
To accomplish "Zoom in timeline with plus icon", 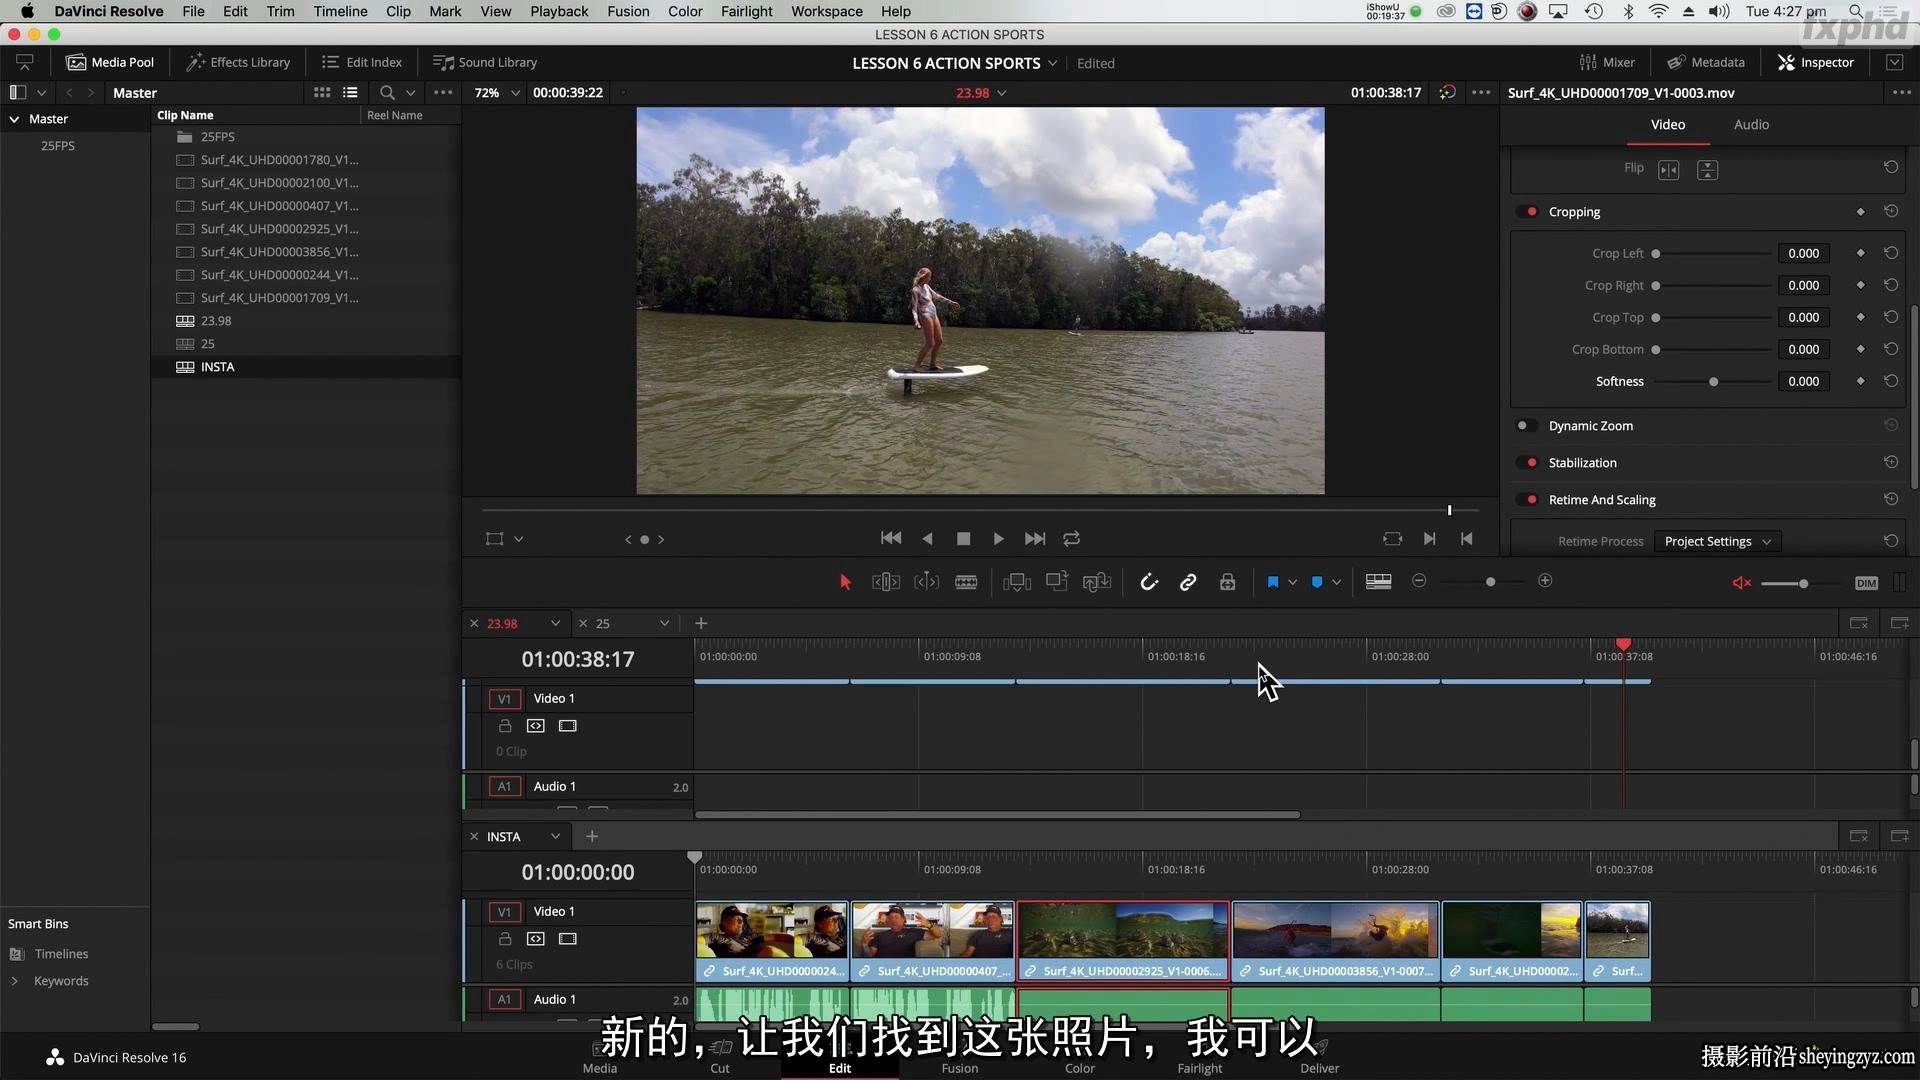I will point(1545,581).
